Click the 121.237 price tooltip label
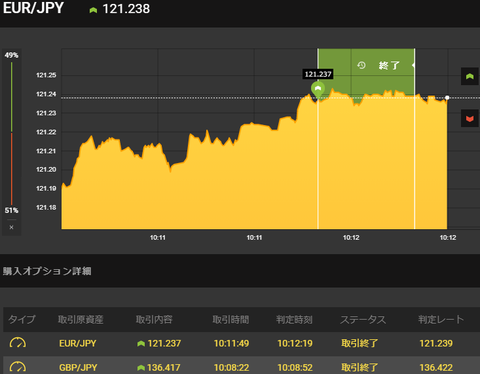 (x=318, y=74)
